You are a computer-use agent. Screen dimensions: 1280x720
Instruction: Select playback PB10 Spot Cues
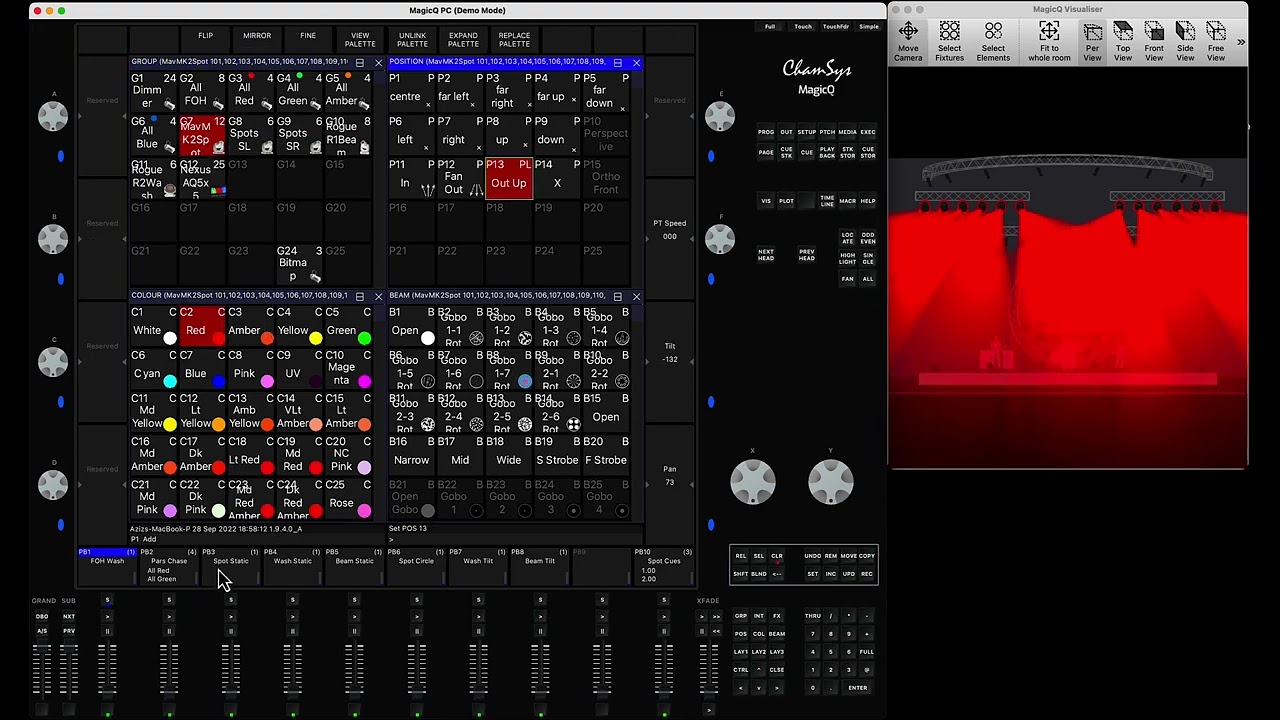(x=663, y=565)
